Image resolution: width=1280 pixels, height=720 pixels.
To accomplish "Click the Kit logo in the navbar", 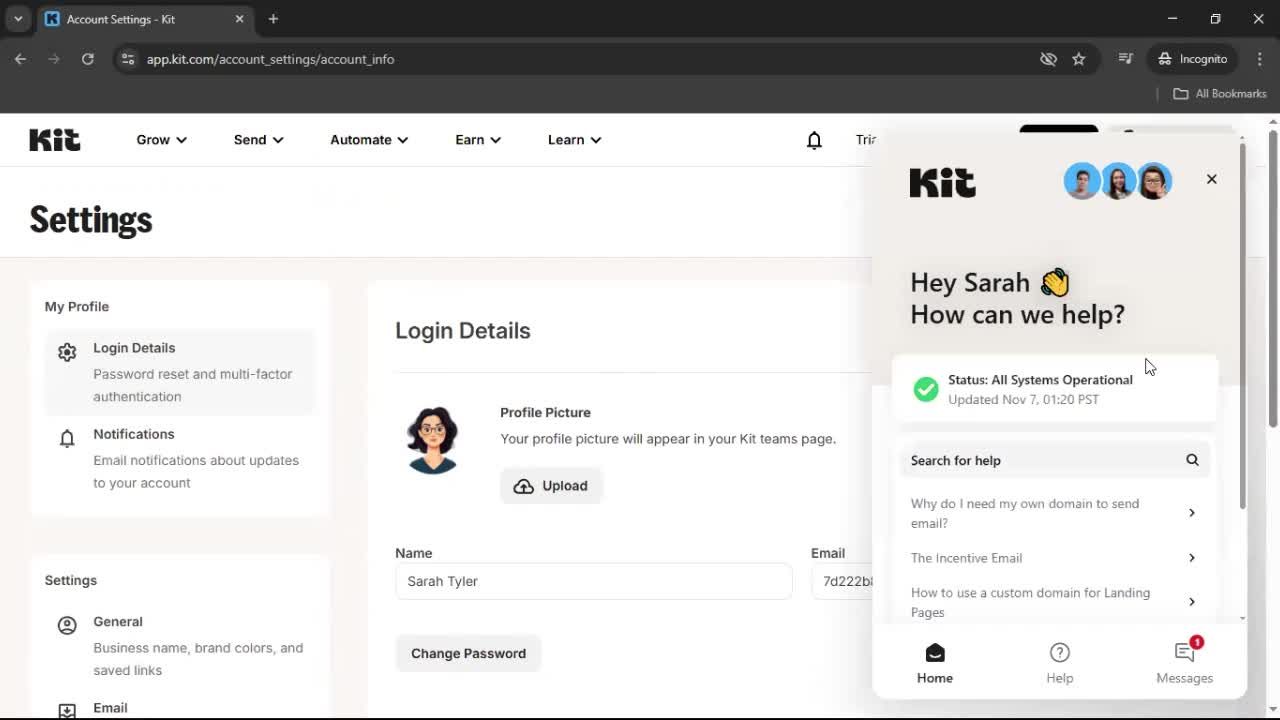I will tap(54, 140).
